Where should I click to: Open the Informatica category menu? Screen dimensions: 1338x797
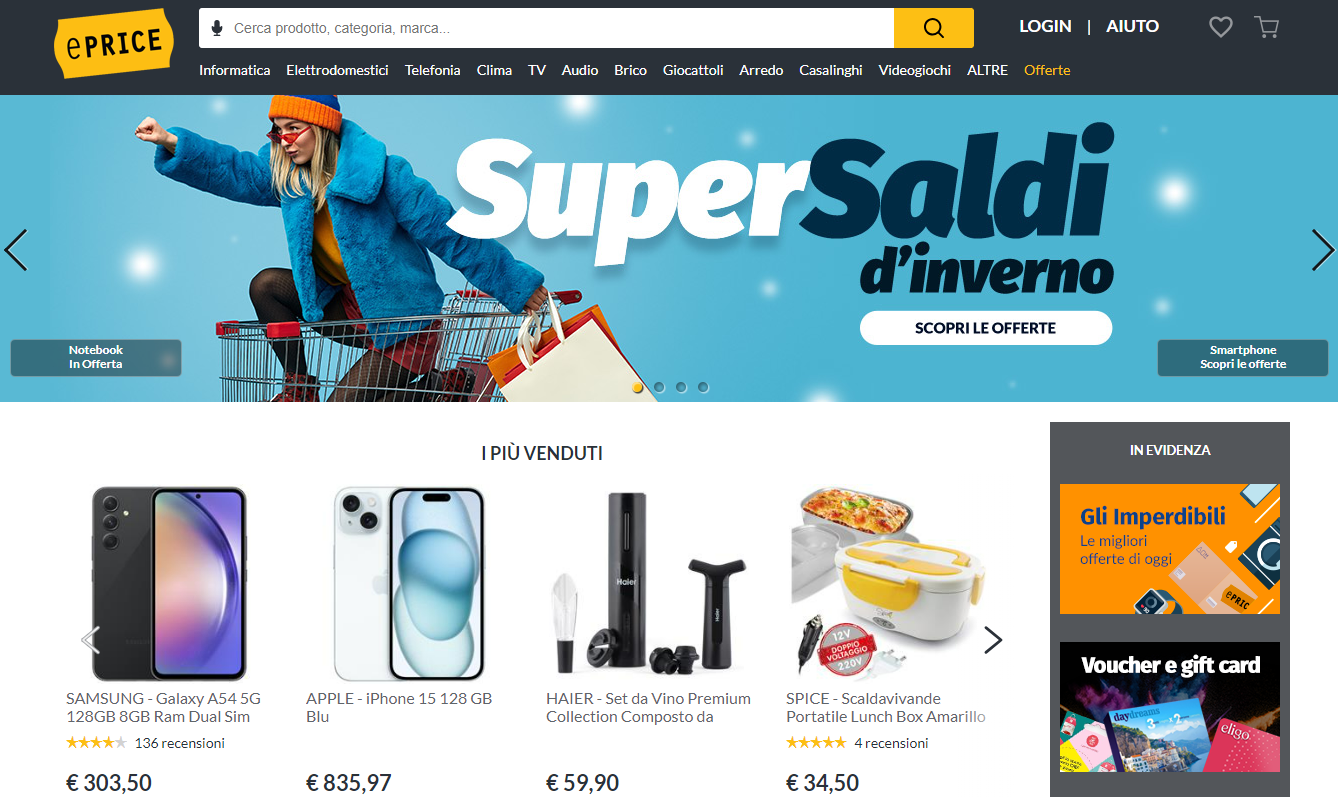(235, 70)
